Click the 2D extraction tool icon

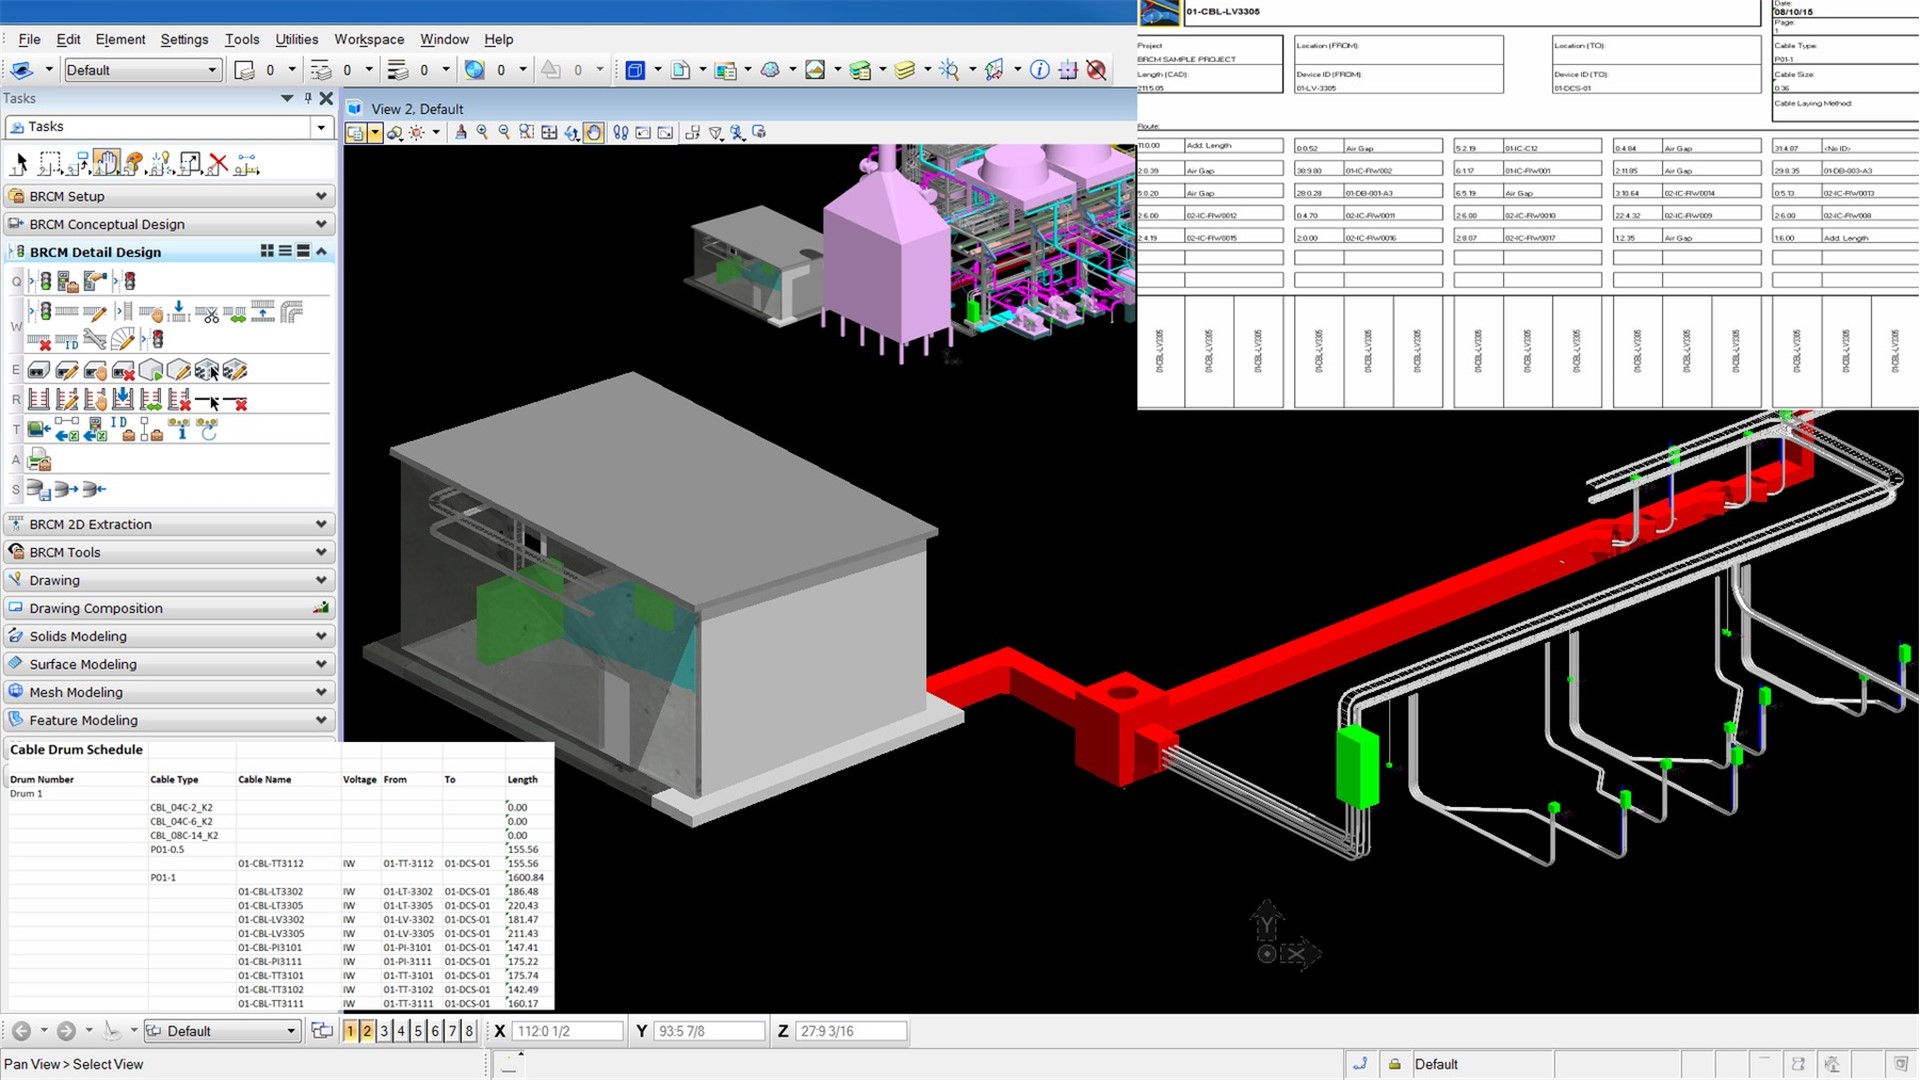[18, 524]
